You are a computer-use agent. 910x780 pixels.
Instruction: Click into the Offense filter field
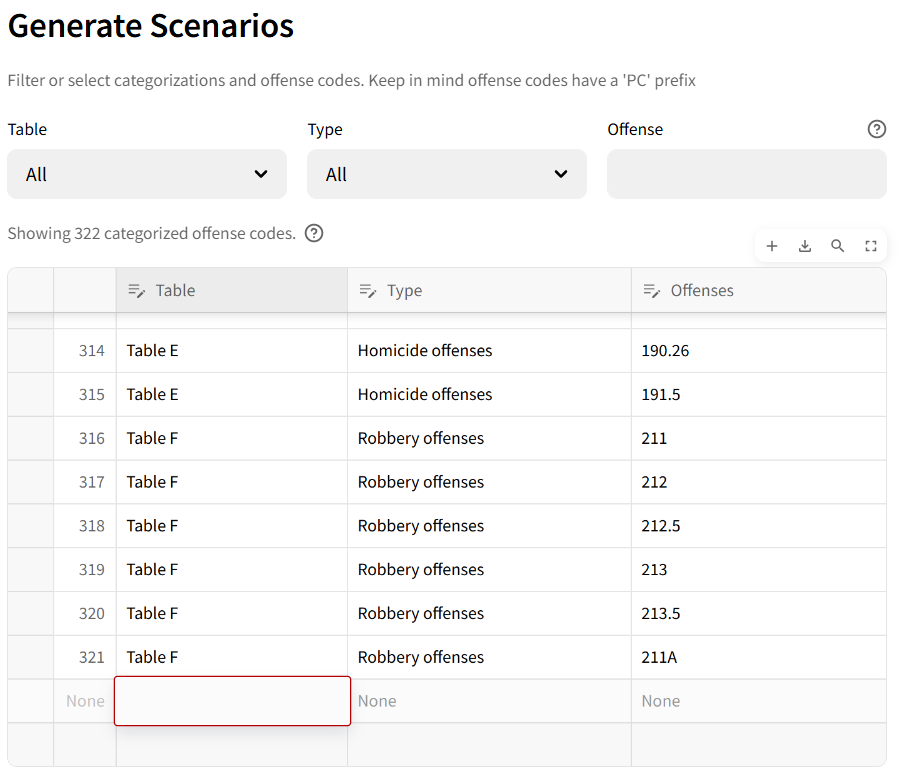[x=746, y=174]
